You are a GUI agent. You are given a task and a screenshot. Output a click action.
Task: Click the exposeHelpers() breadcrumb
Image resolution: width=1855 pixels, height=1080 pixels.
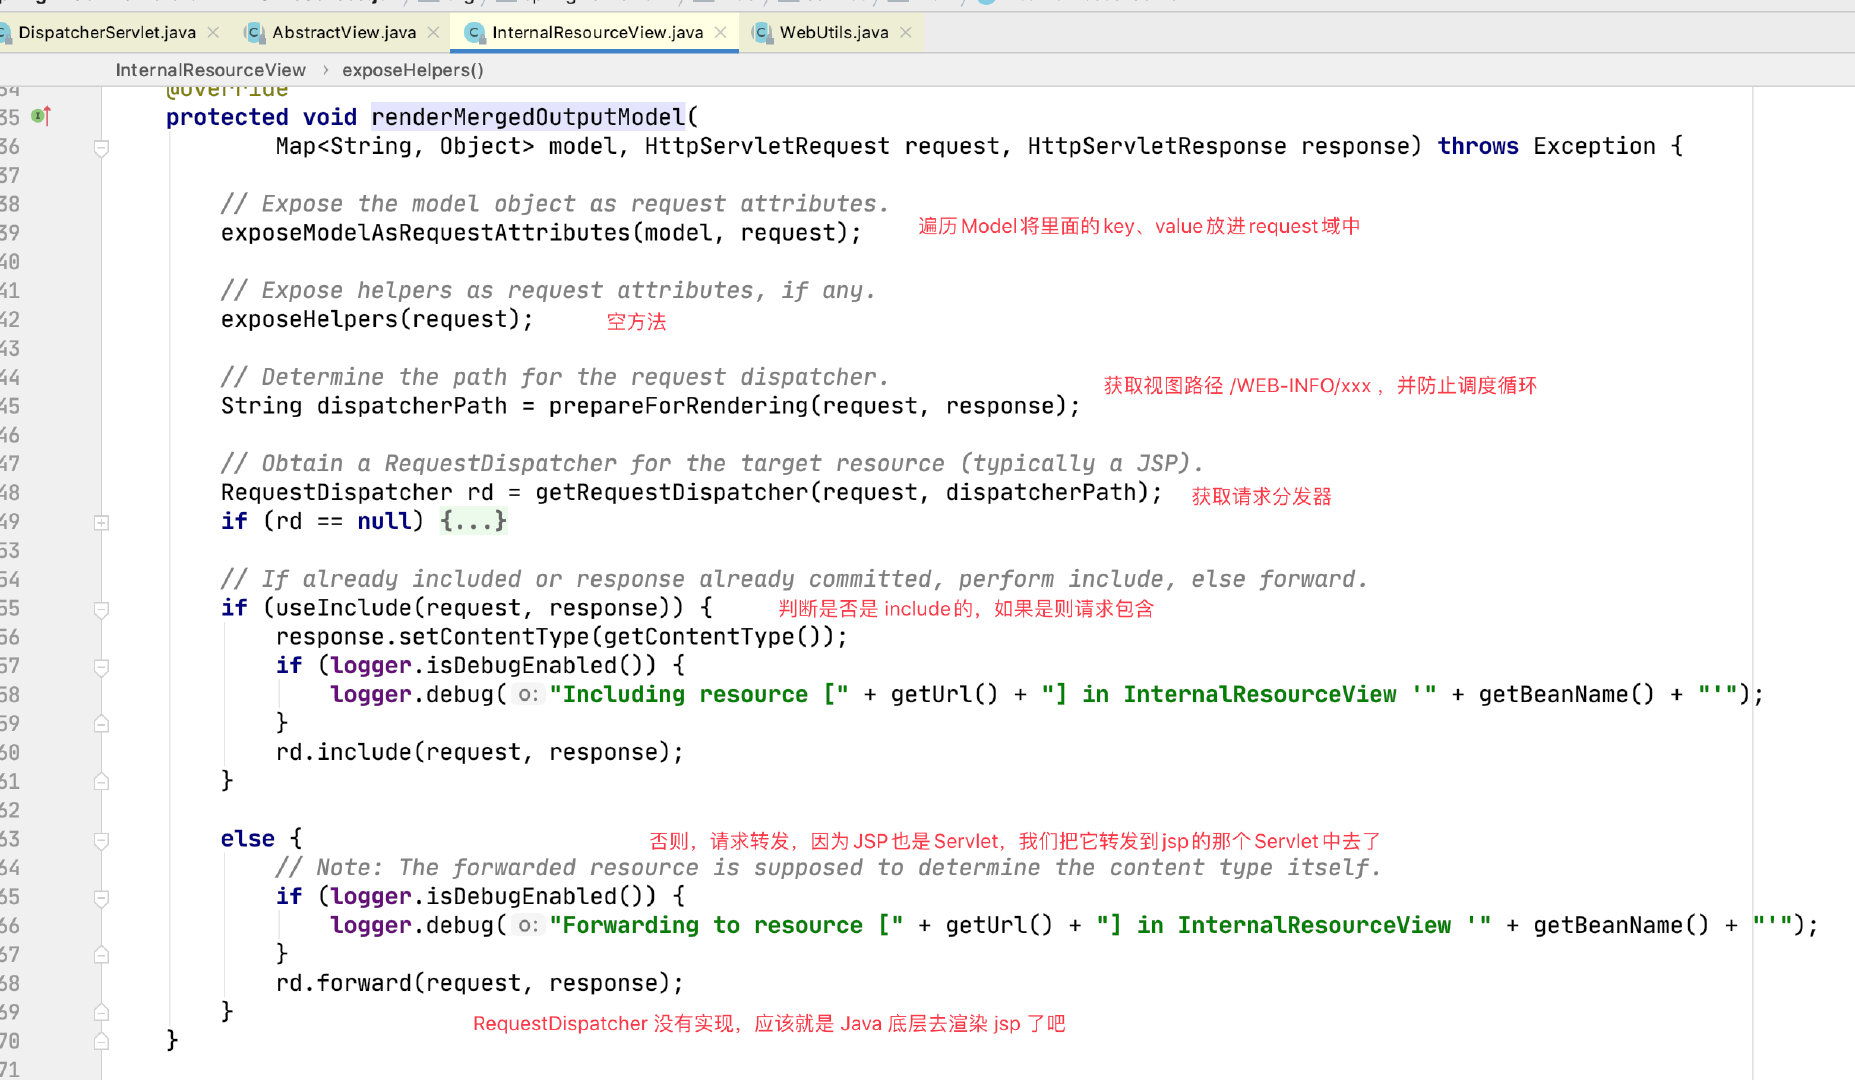point(412,70)
